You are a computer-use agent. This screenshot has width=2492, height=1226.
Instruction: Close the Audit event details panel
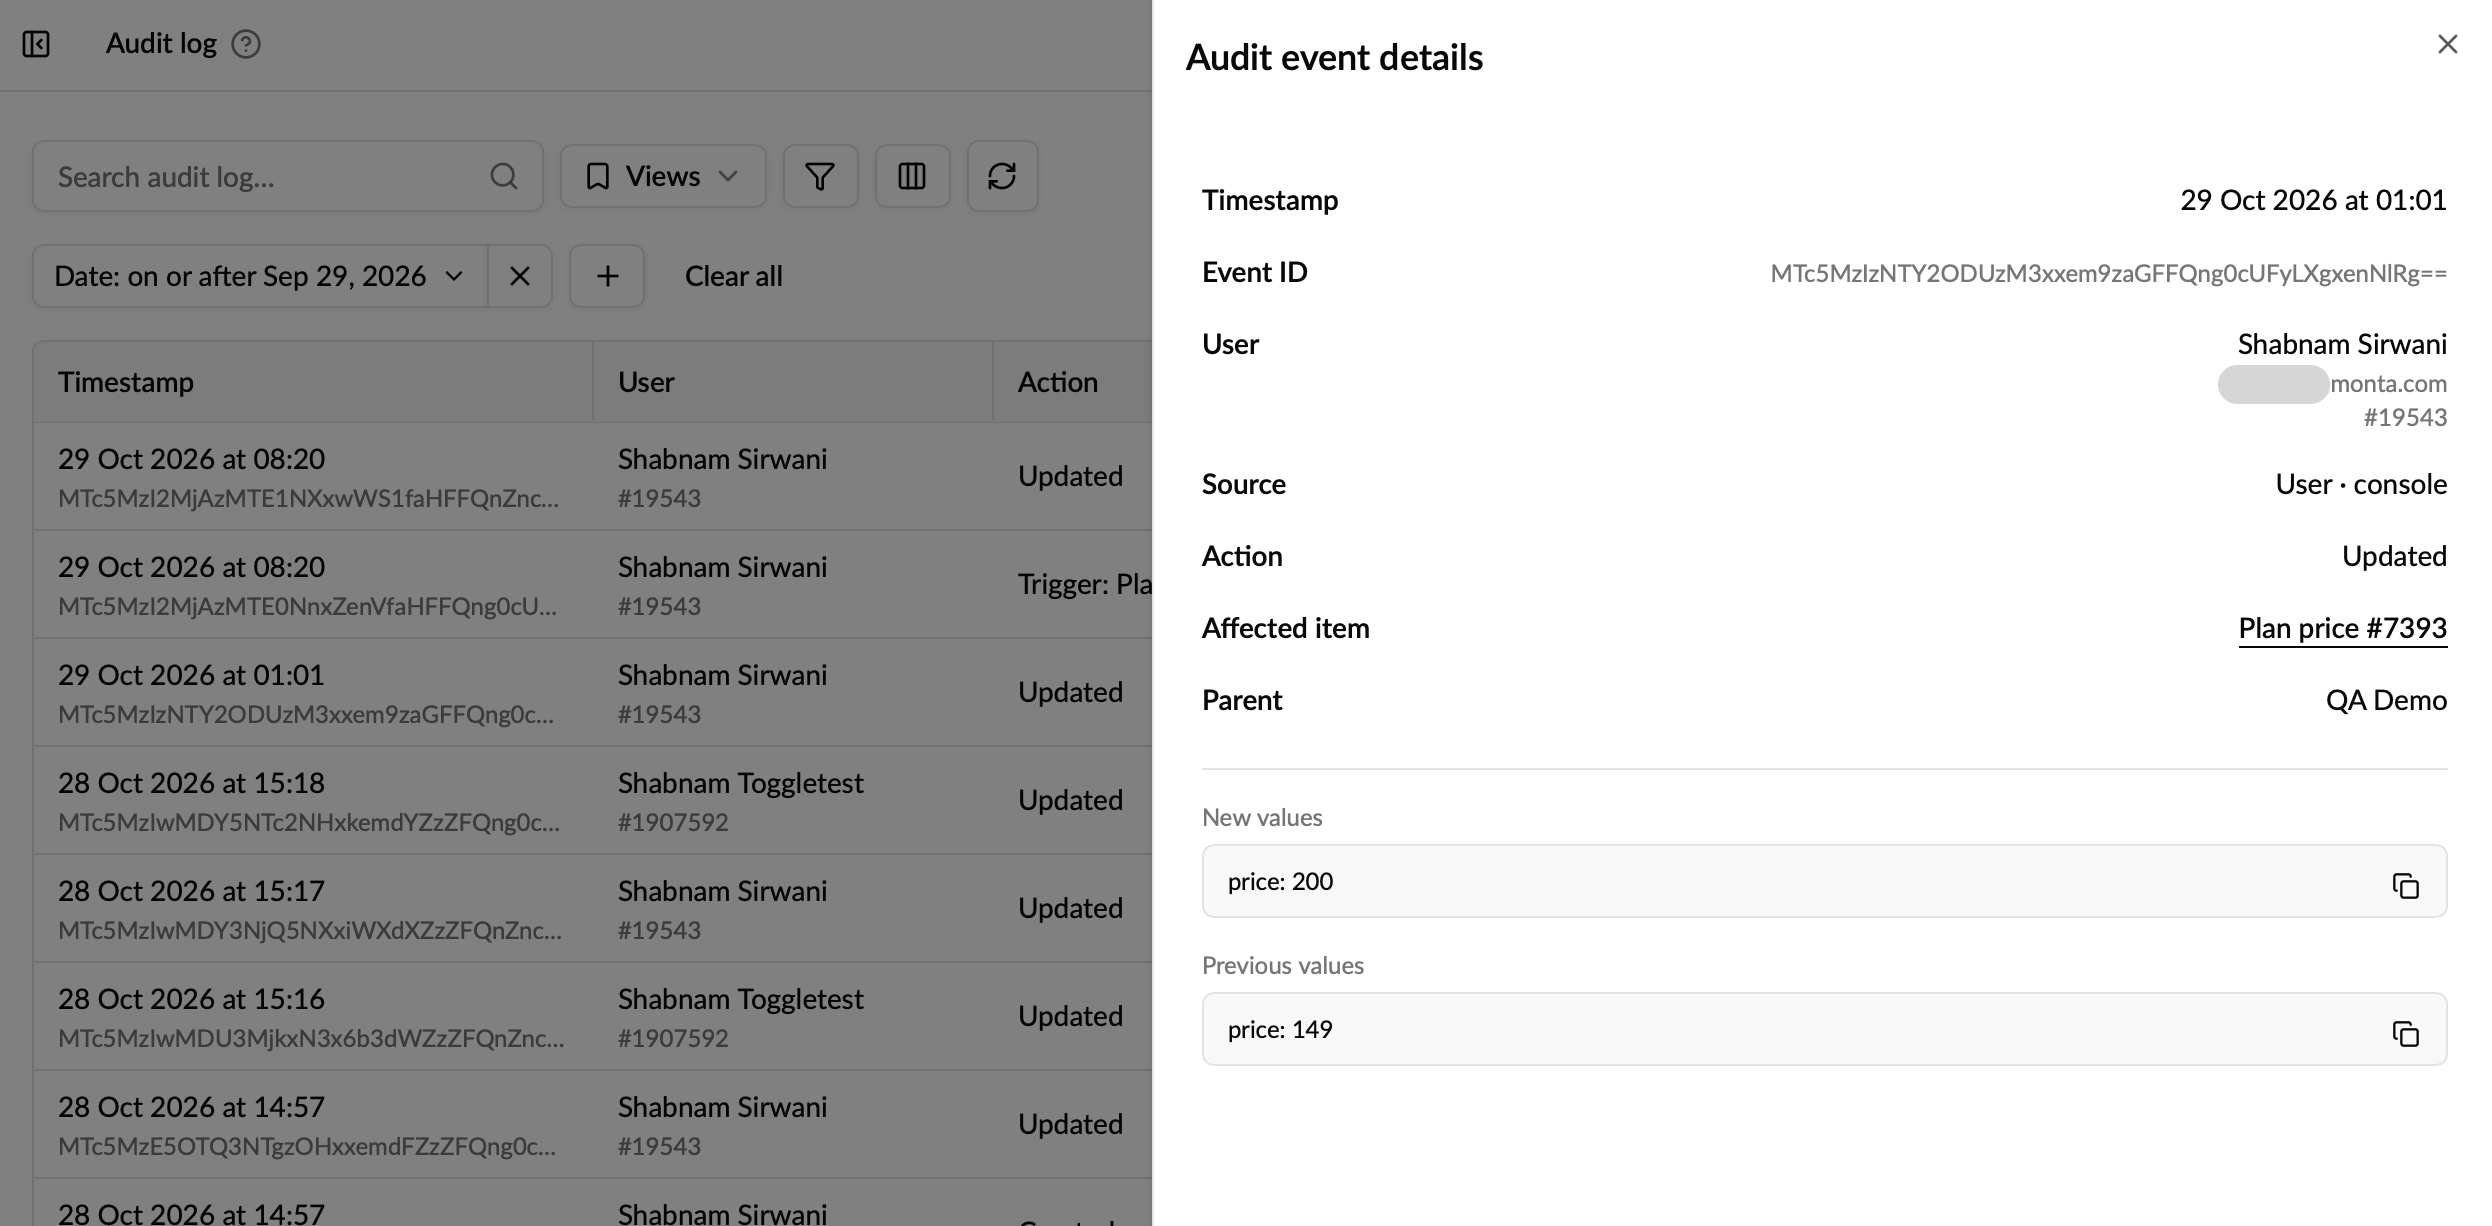2447,44
